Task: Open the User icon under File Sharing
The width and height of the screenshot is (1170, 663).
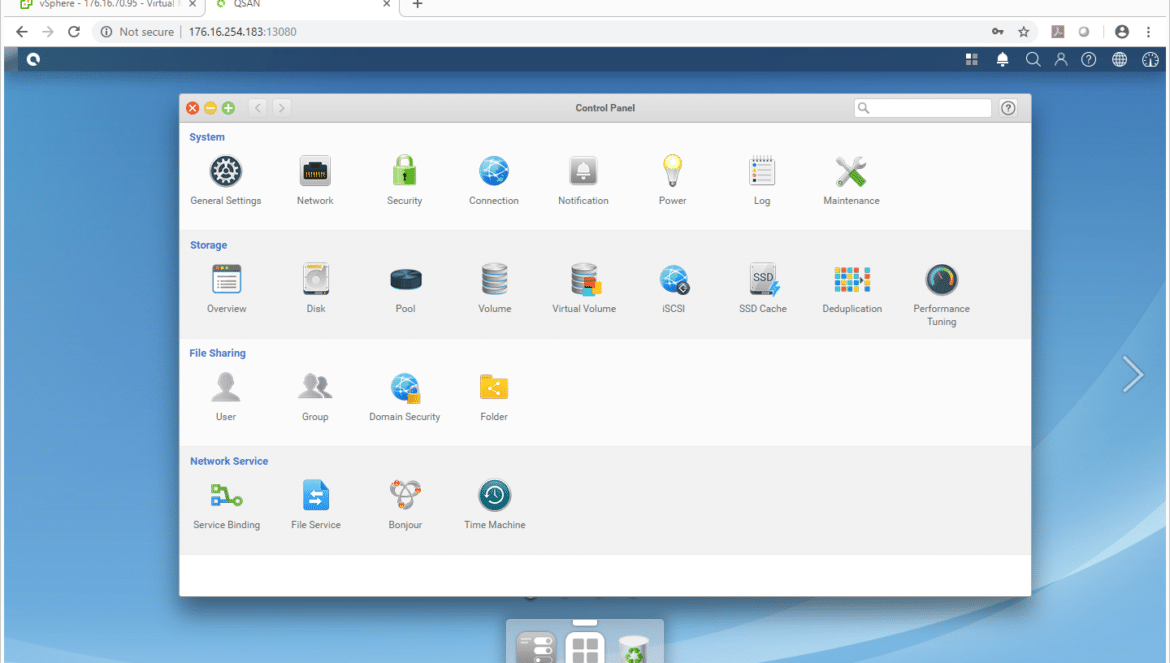Action: coord(225,388)
